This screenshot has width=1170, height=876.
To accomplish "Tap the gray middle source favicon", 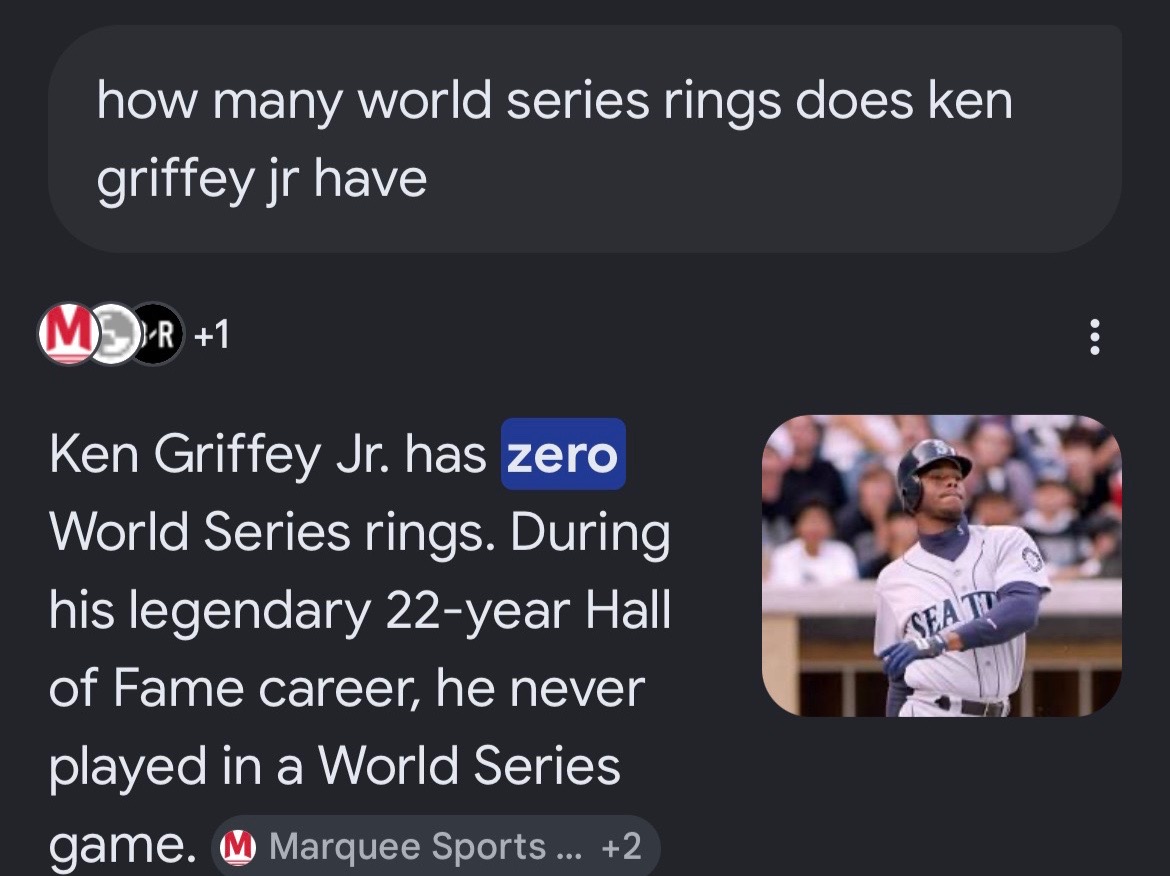I will pyautogui.click(x=113, y=334).
